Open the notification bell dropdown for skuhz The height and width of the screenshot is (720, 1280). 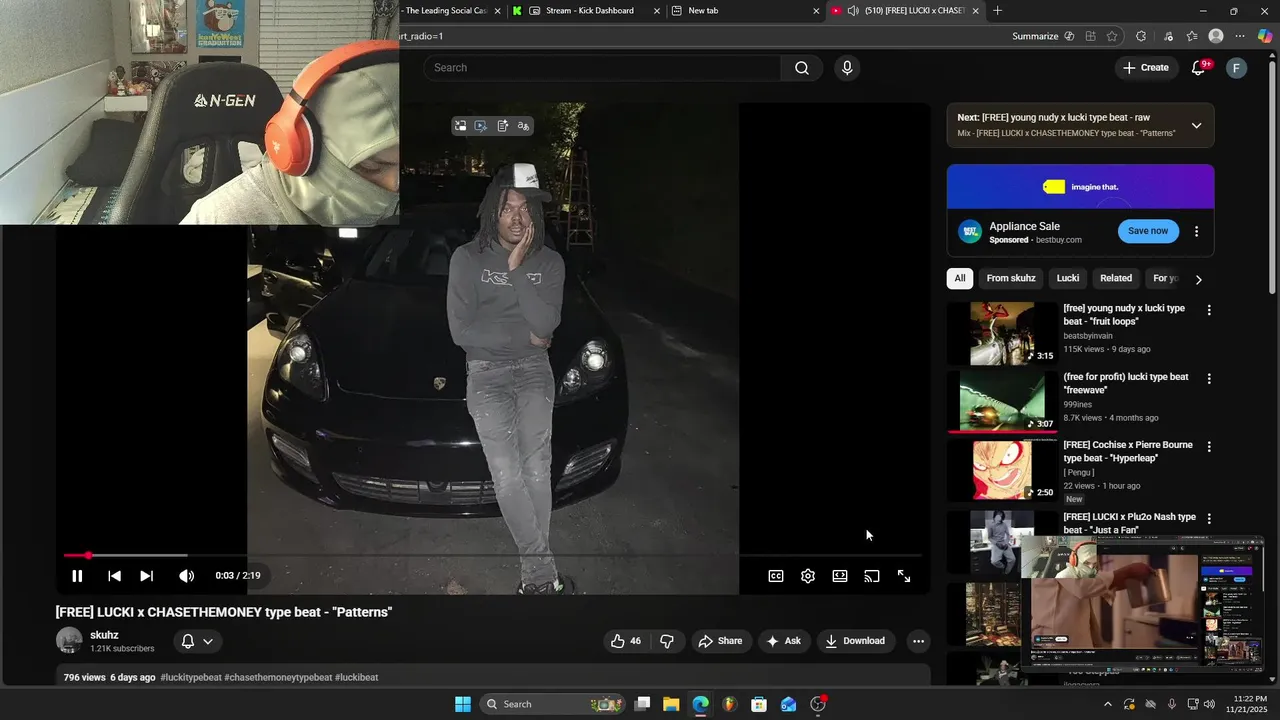[197, 641]
